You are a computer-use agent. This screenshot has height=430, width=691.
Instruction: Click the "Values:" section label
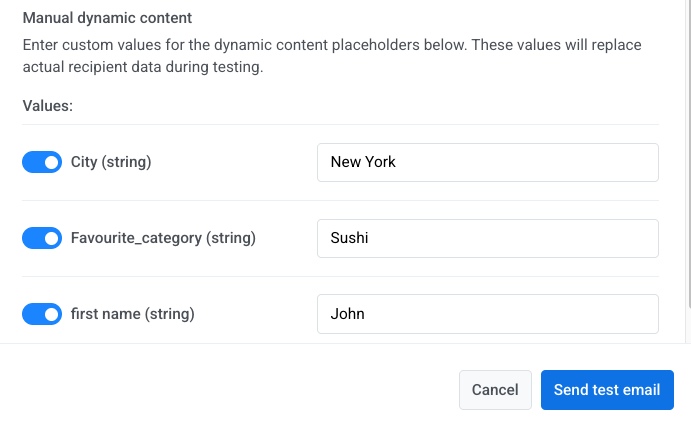tap(47, 105)
